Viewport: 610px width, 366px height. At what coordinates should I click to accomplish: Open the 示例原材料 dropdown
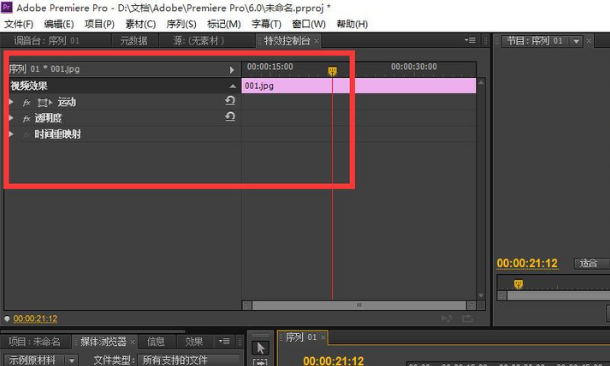42,360
